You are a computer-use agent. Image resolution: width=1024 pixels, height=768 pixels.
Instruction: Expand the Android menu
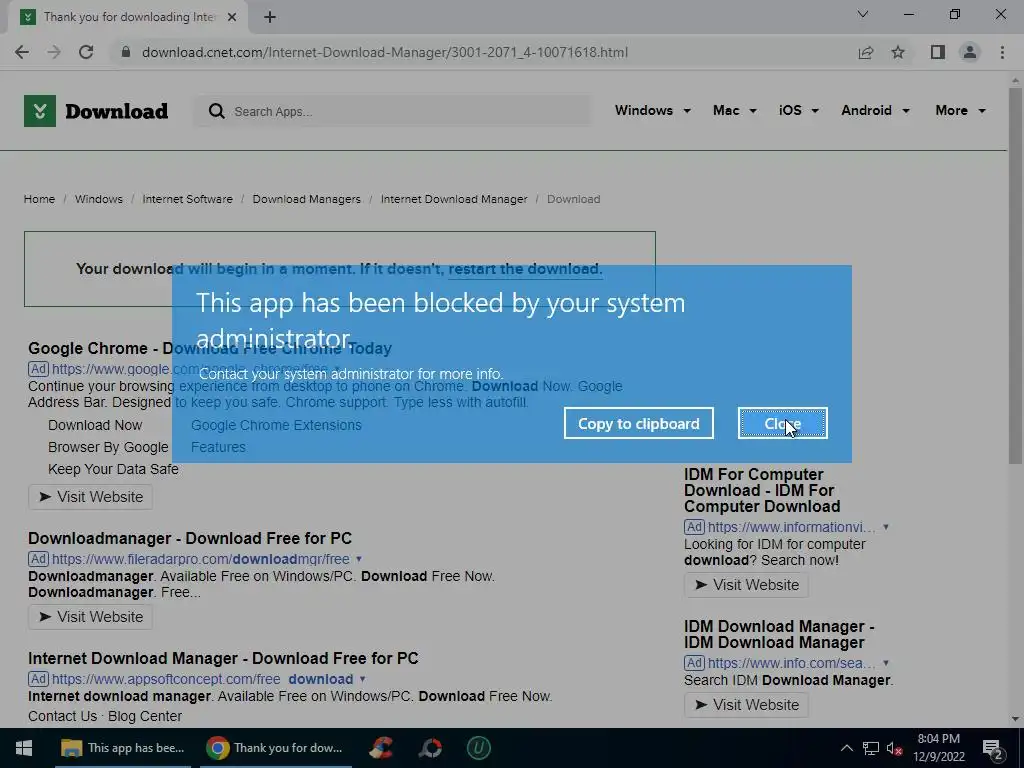point(875,110)
